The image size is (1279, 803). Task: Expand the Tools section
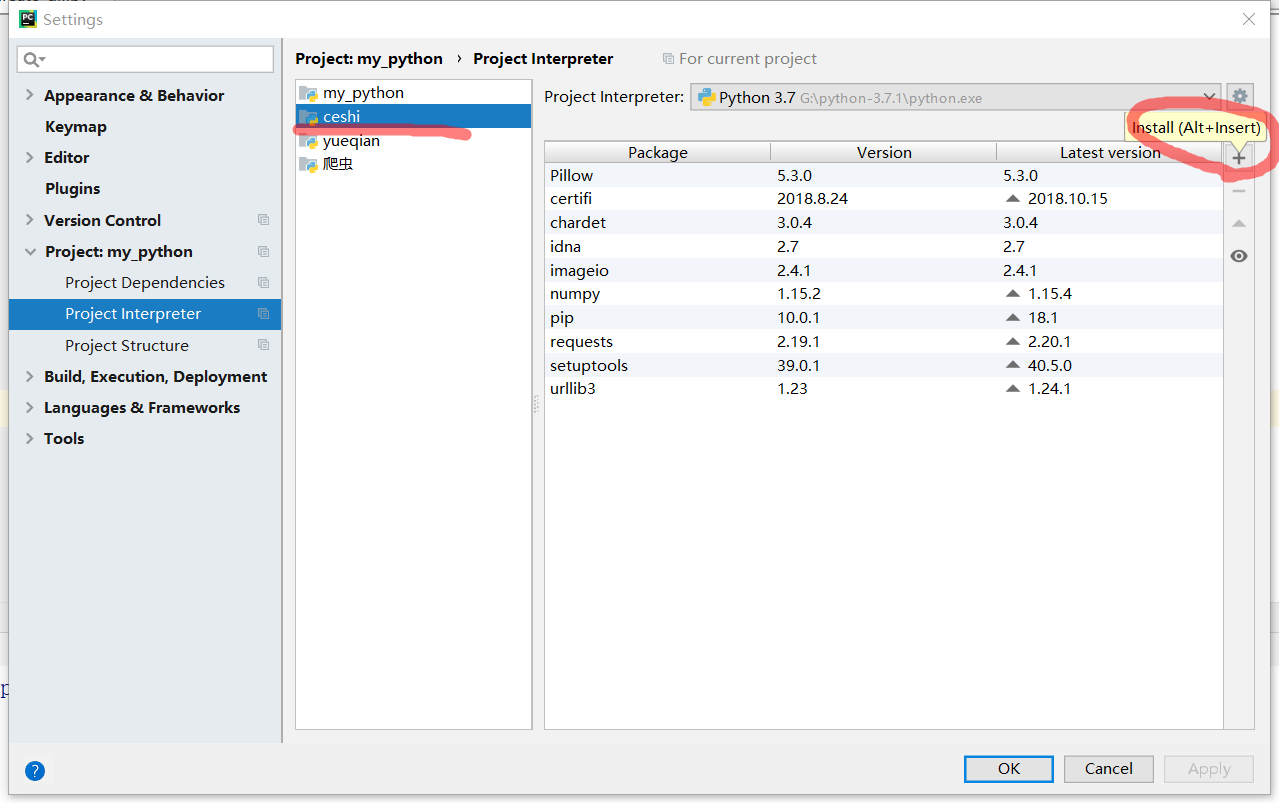coord(30,438)
